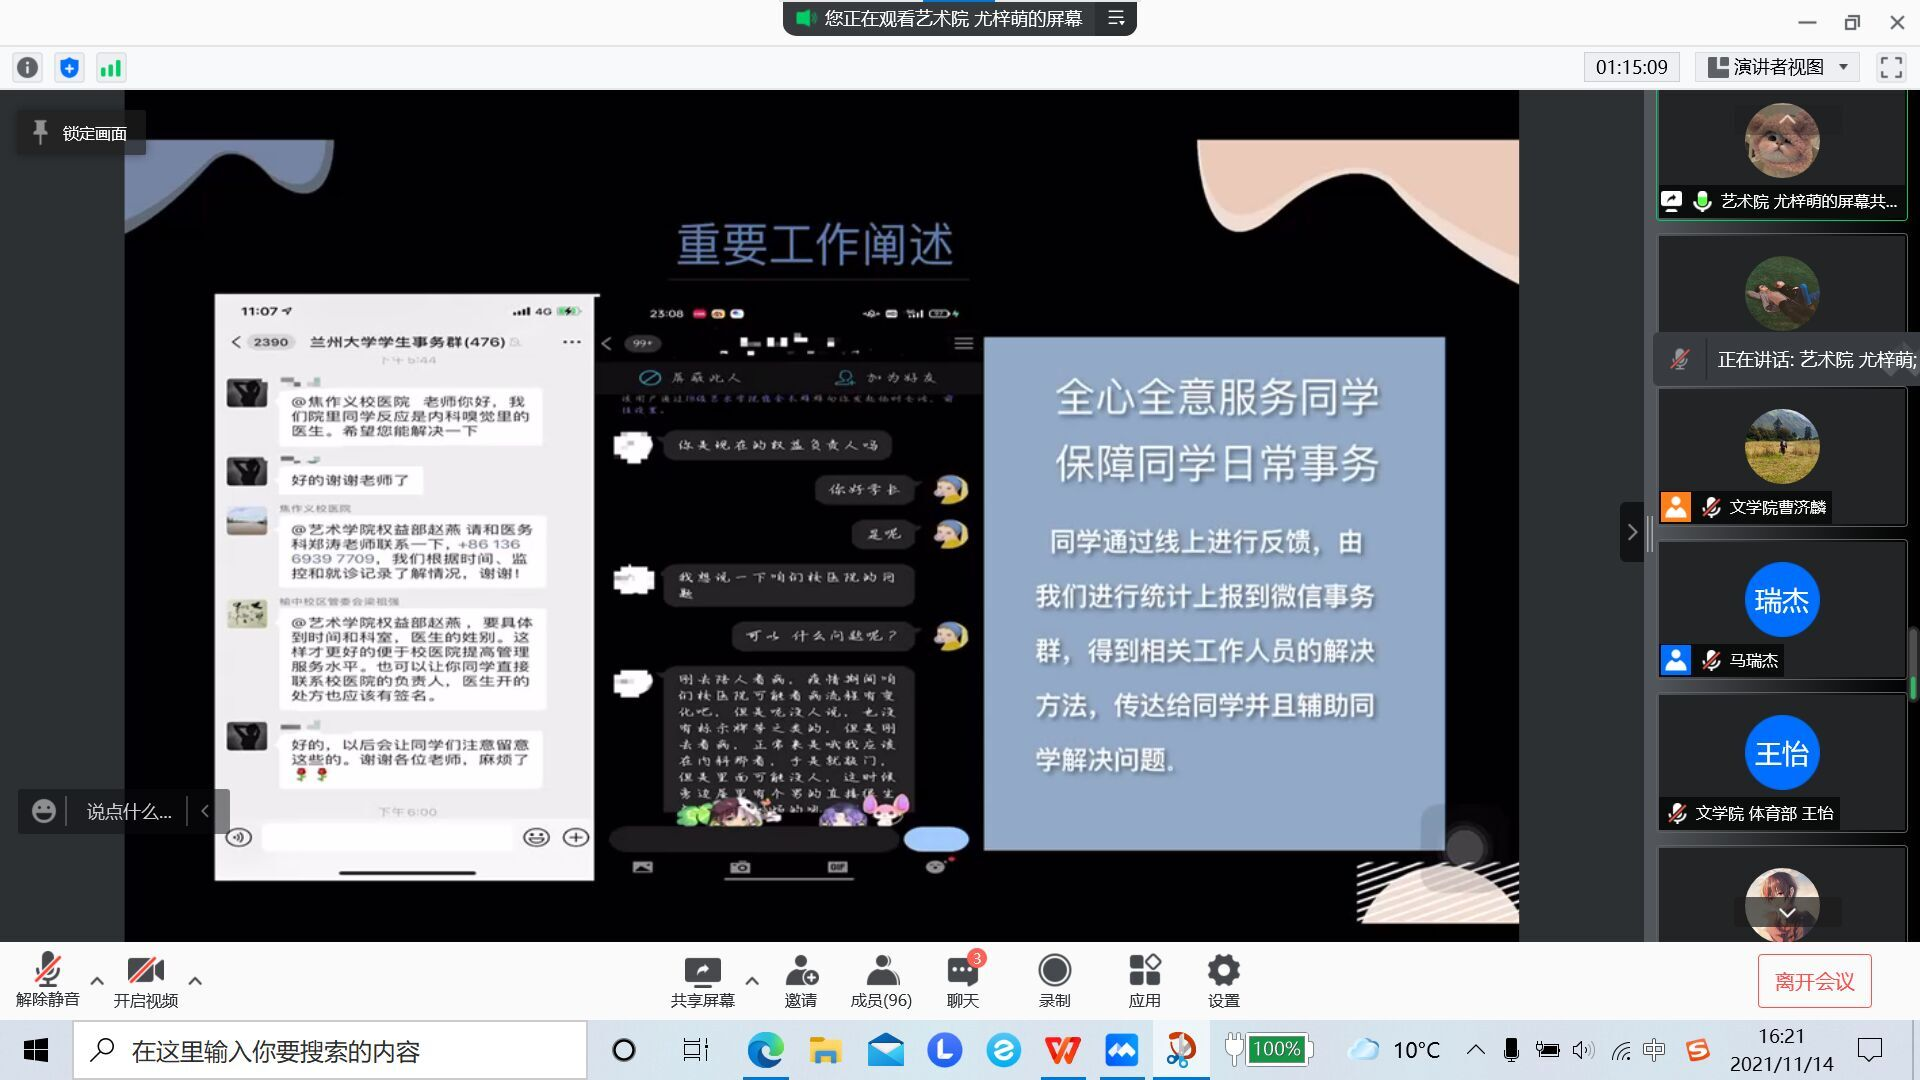
Task: Select 艺术院 尤梓萌 screen-share thumbnail
Action: pyautogui.click(x=1782, y=155)
